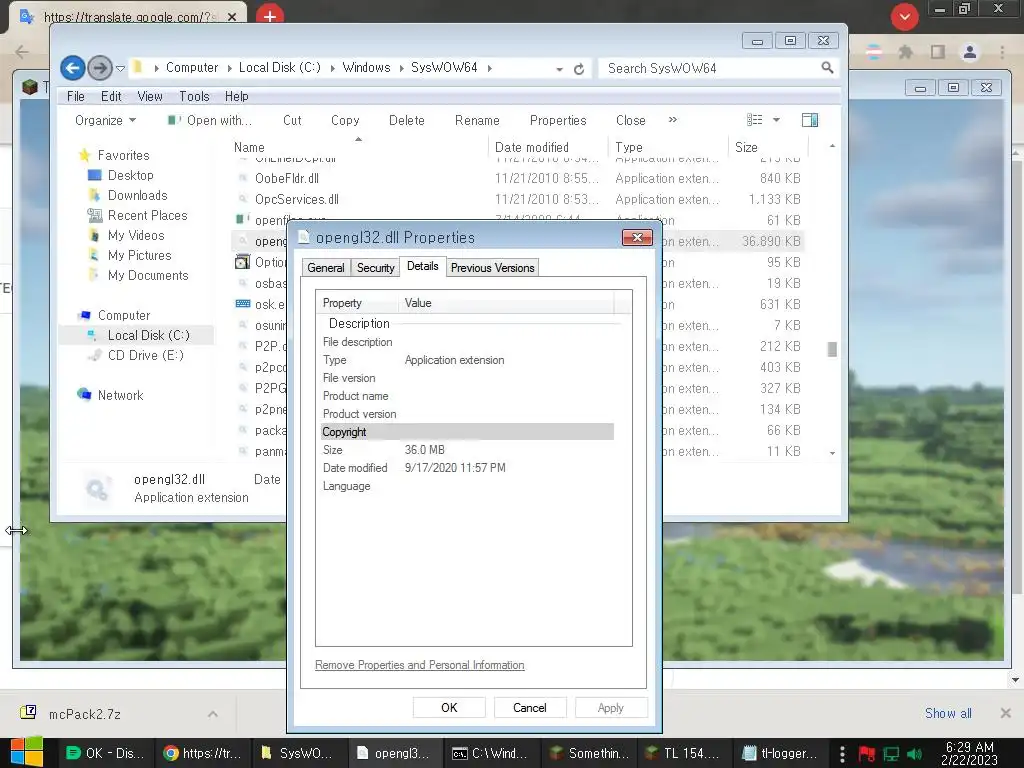Close the Google Translate tab
Image resolution: width=1024 pixels, height=768 pixels.
tap(232, 17)
